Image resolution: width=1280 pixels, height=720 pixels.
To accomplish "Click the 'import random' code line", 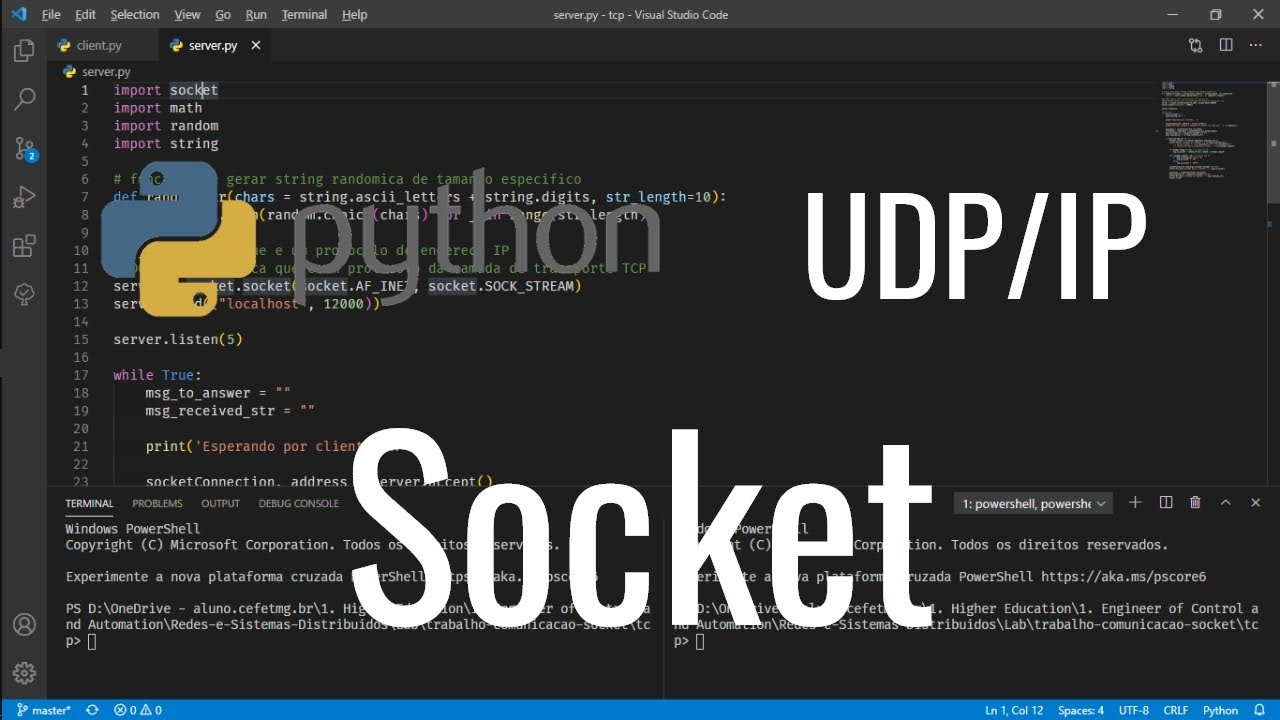I will pos(166,126).
